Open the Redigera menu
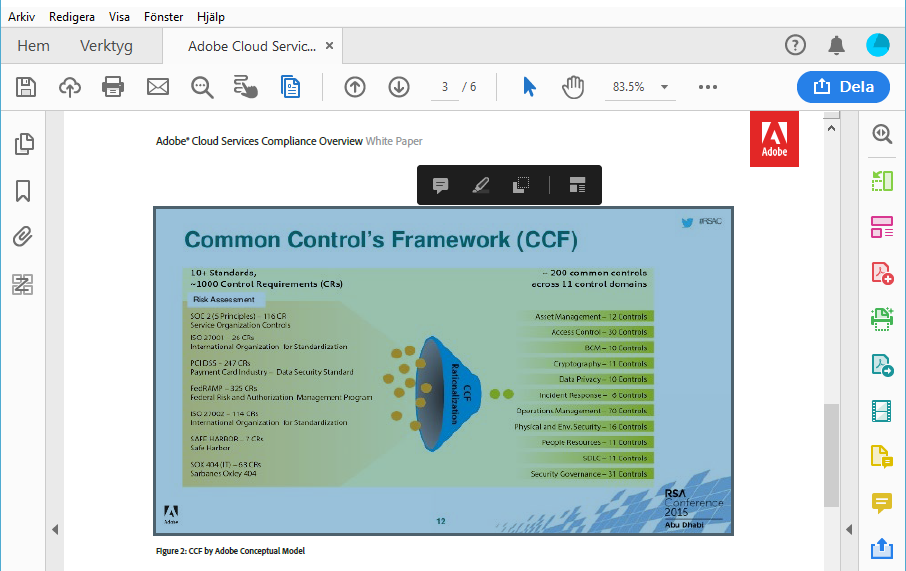Screen dimensions: 906x571 pos(72,17)
